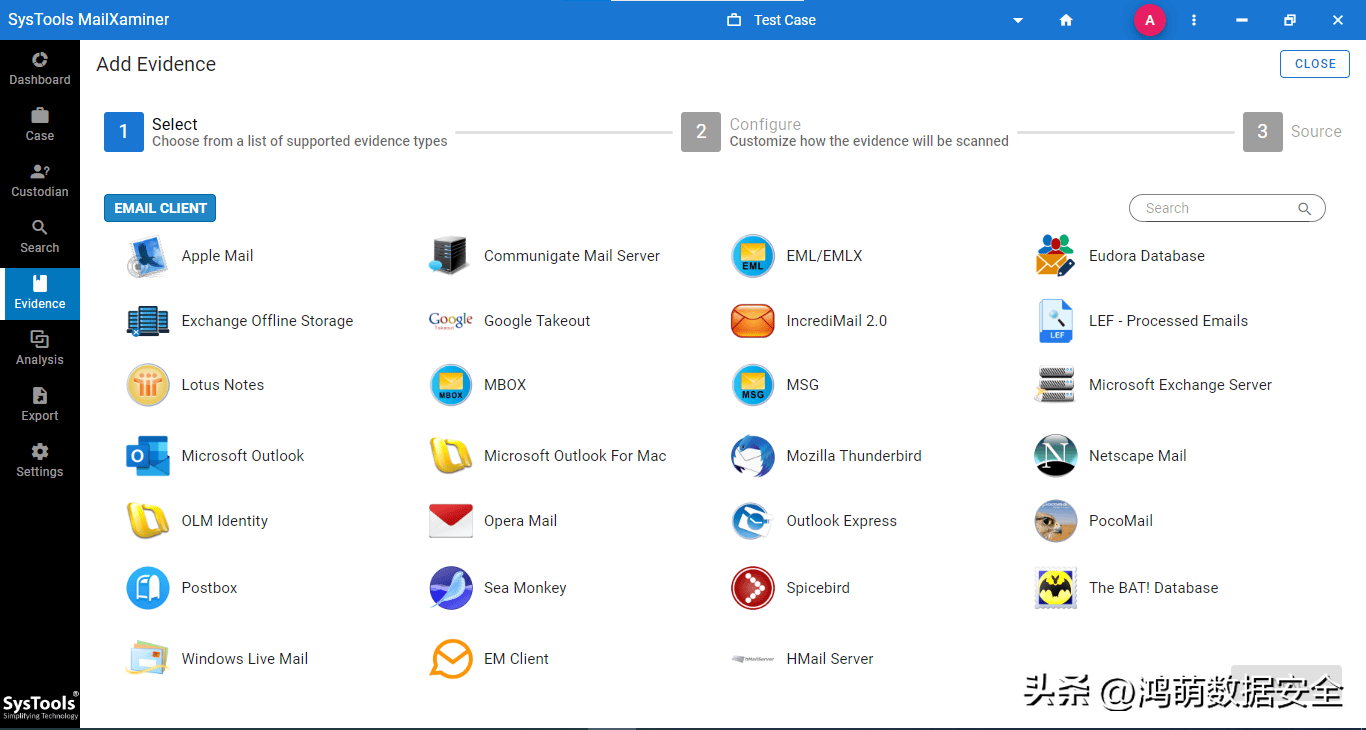Choose the Netscape Mail icon
This screenshot has width=1366, height=730.
pyautogui.click(x=1055, y=456)
